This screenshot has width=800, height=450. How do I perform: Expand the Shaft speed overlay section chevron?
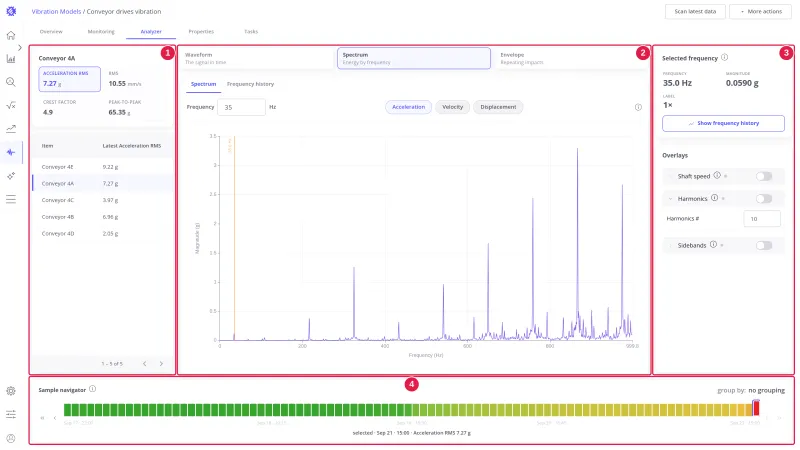pyautogui.click(x=670, y=176)
